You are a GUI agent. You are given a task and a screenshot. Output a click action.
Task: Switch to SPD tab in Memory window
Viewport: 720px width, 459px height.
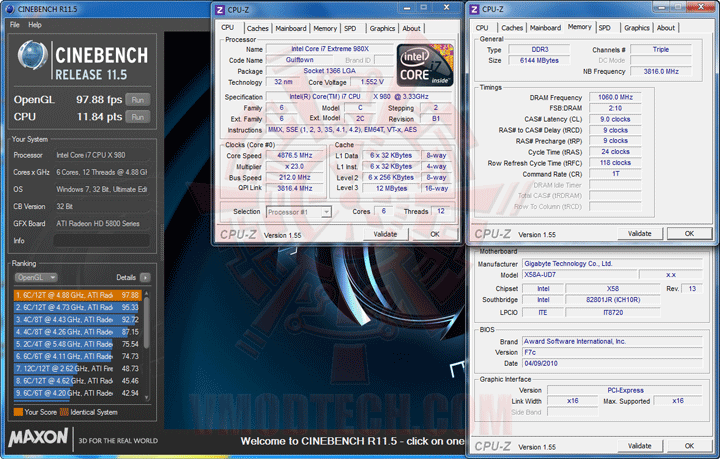pyautogui.click(x=605, y=28)
